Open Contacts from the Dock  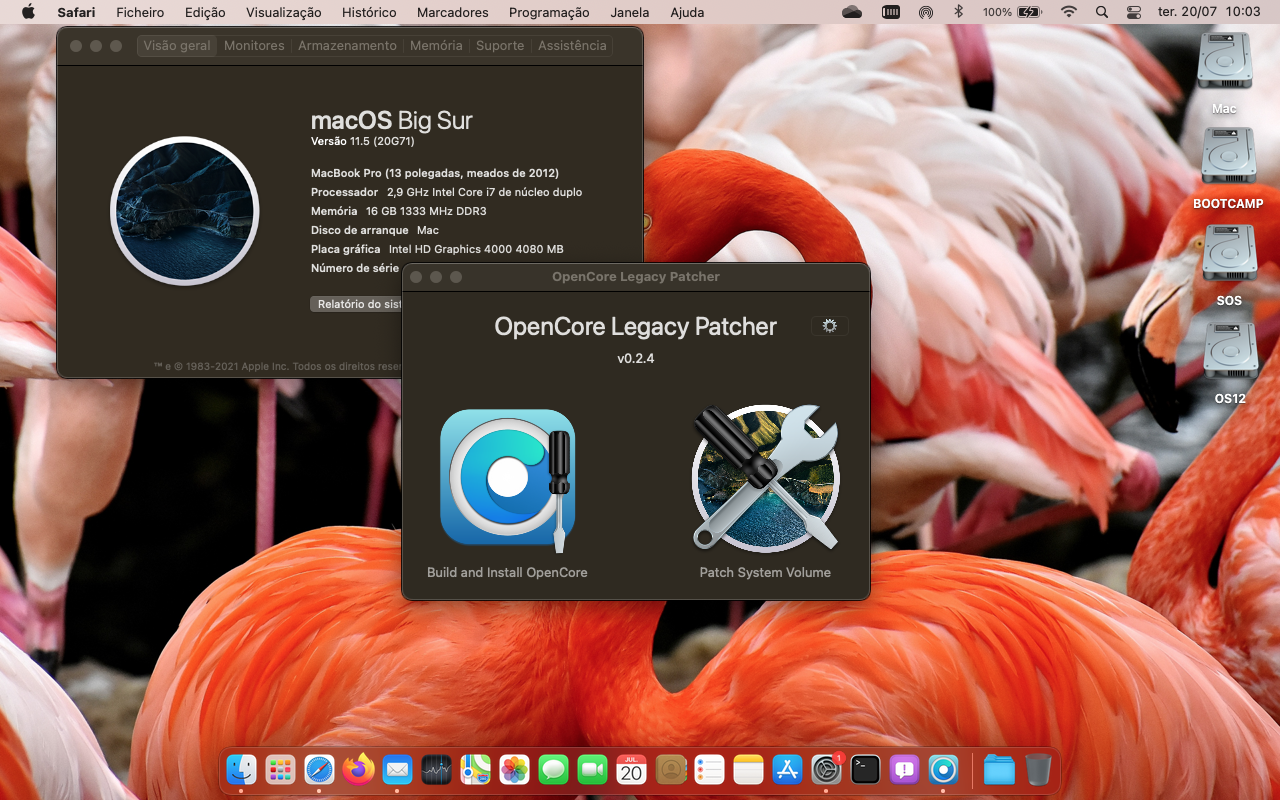coord(670,769)
